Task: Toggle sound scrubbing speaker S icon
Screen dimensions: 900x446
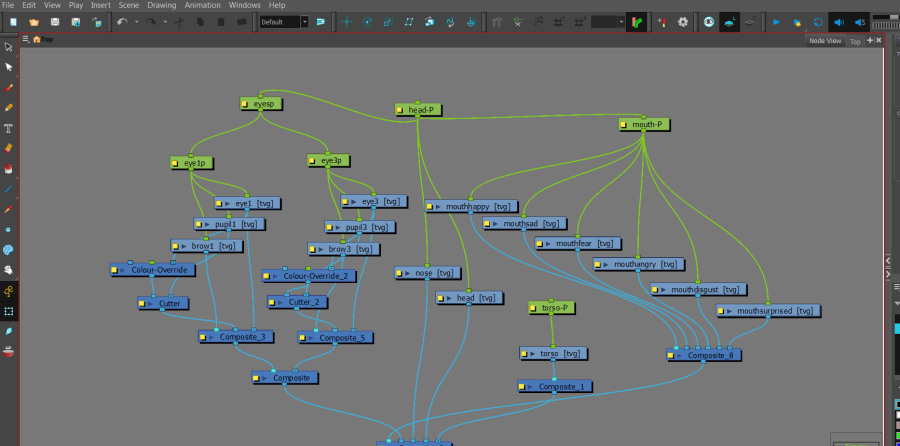Action: (859, 22)
